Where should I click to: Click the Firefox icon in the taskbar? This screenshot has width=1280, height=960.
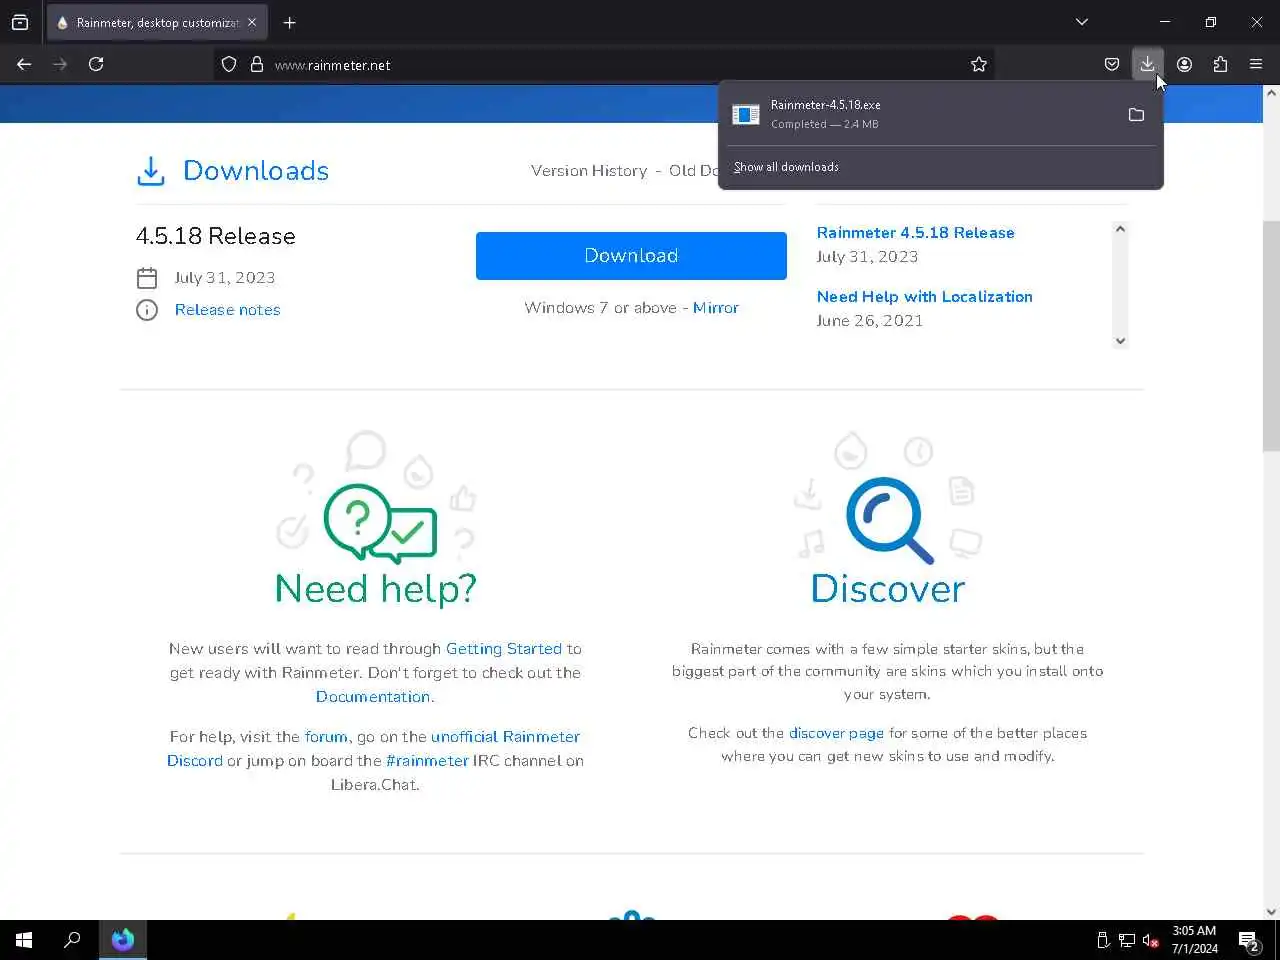pos(123,940)
